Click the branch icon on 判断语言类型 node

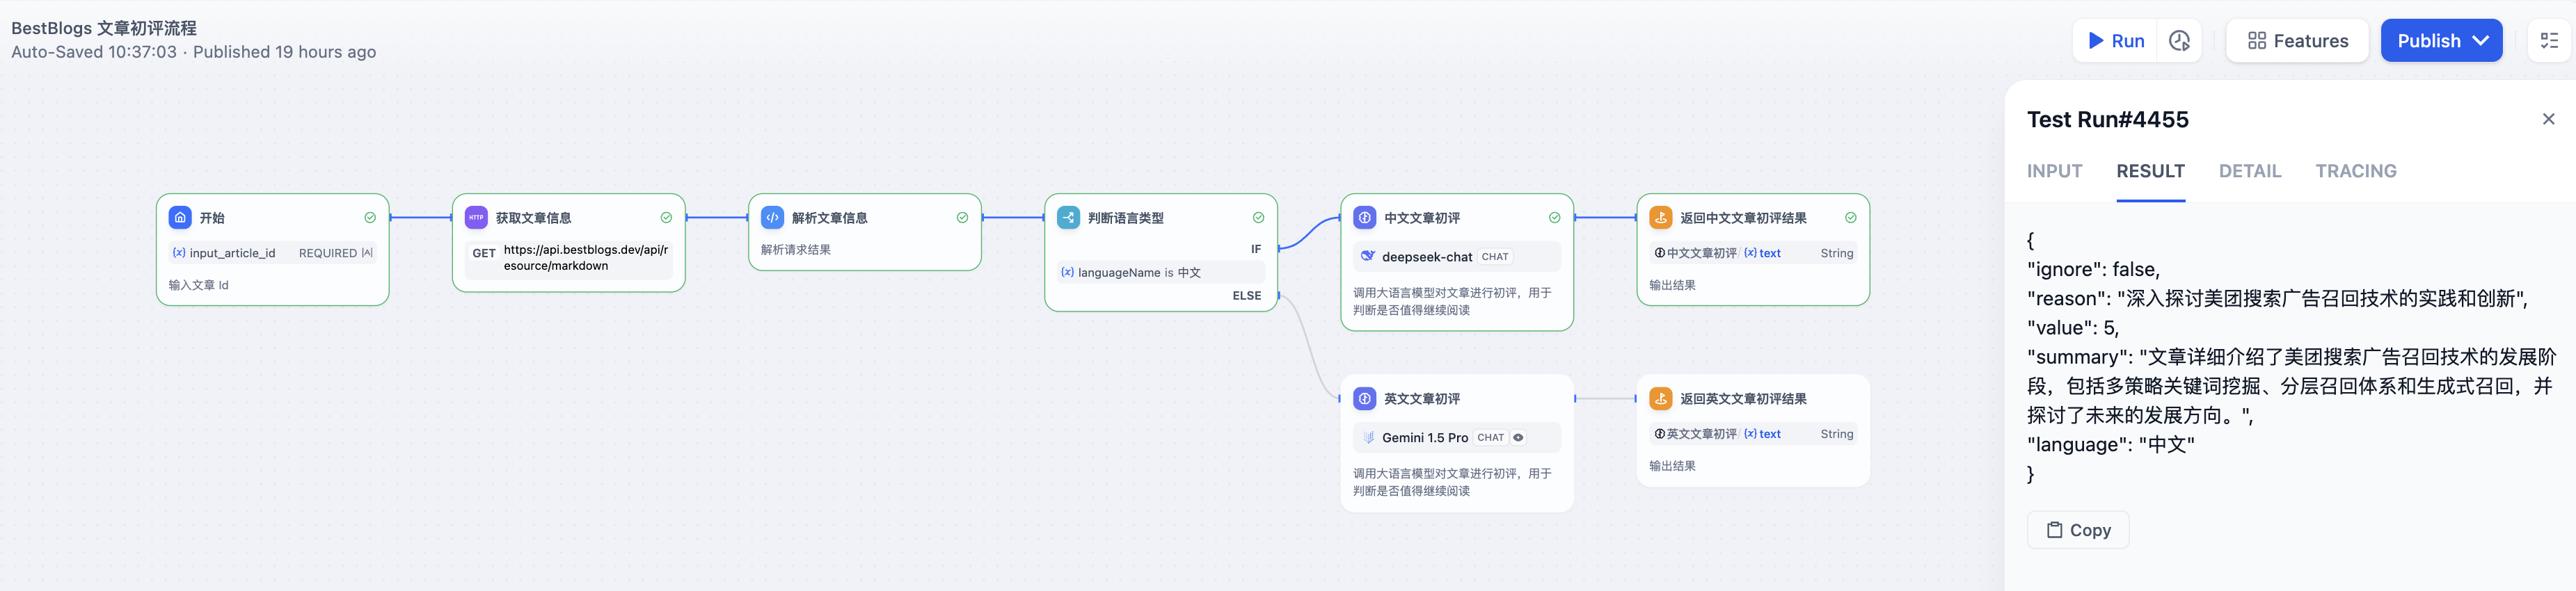1068,217
